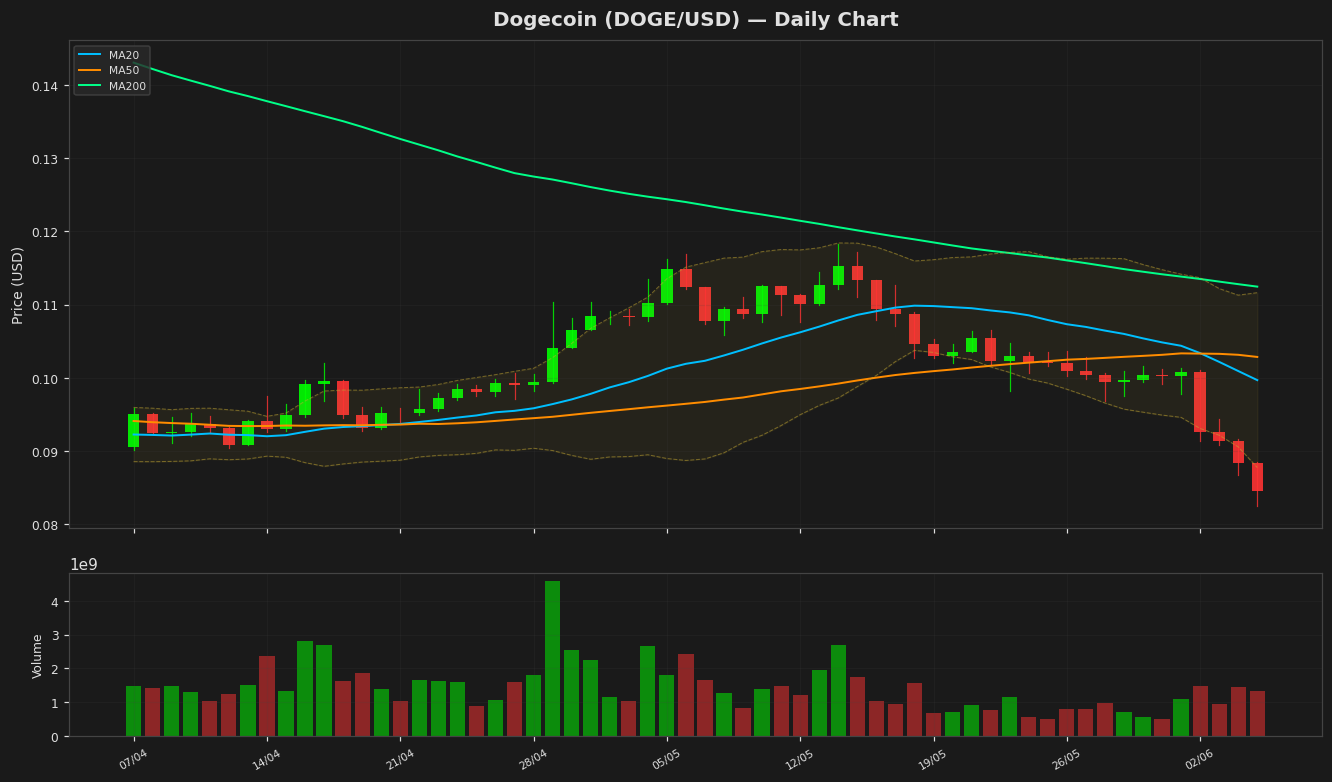Viewport: 1332px width, 782px height.
Task: Click the volume axis tick 3
Action: pyautogui.click(x=55, y=636)
